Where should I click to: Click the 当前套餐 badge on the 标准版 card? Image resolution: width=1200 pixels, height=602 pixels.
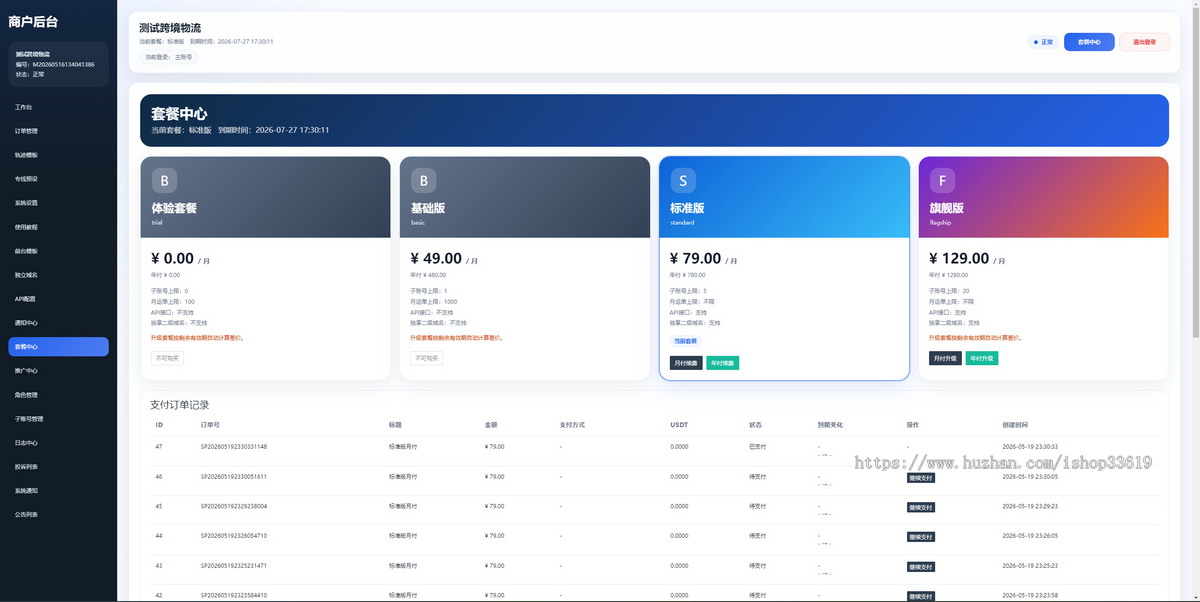click(x=686, y=341)
